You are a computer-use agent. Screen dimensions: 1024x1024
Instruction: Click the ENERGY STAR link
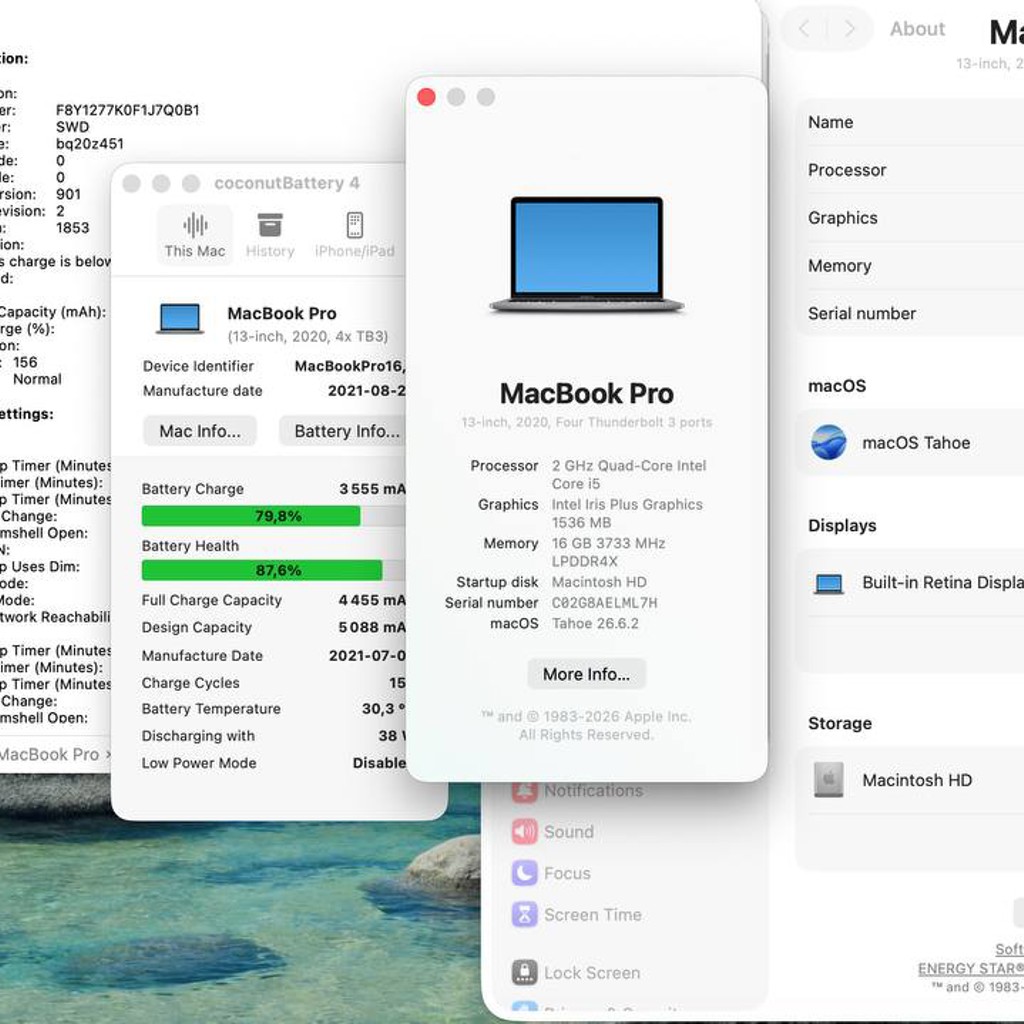click(x=970, y=968)
